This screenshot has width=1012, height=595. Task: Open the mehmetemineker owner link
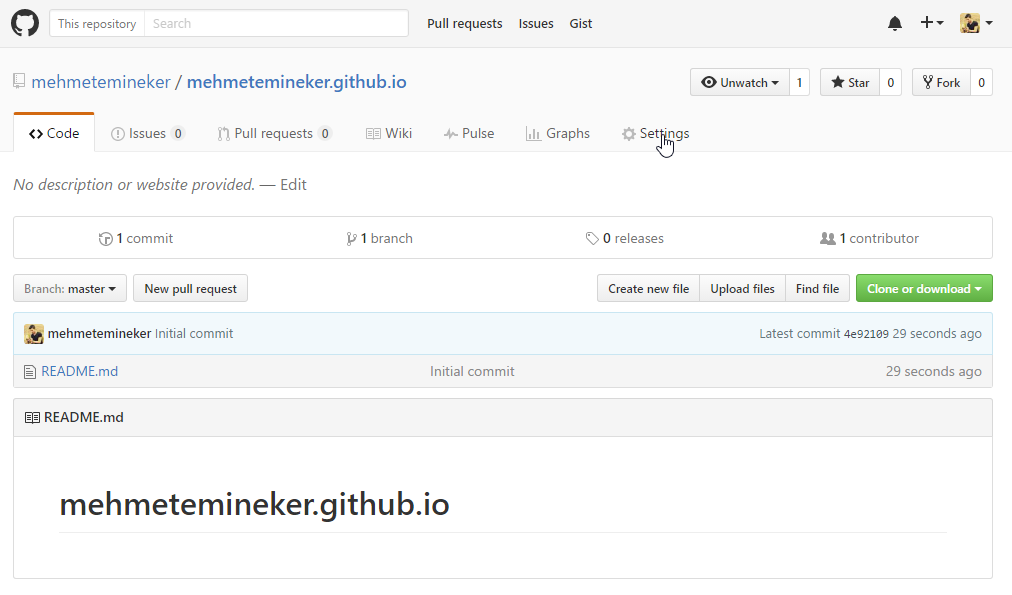101,82
